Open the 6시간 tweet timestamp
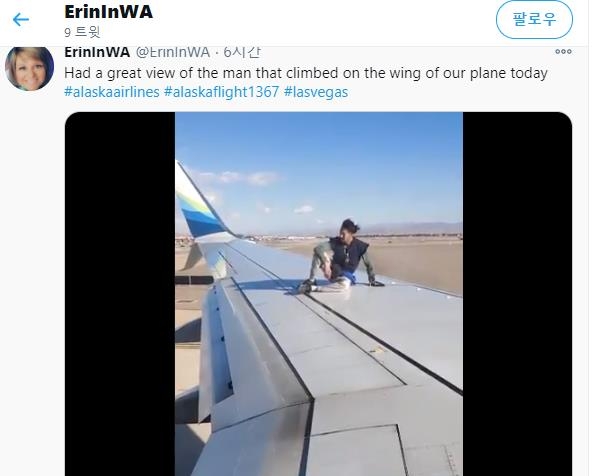This screenshot has width=612, height=476. [x=241, y=52]
